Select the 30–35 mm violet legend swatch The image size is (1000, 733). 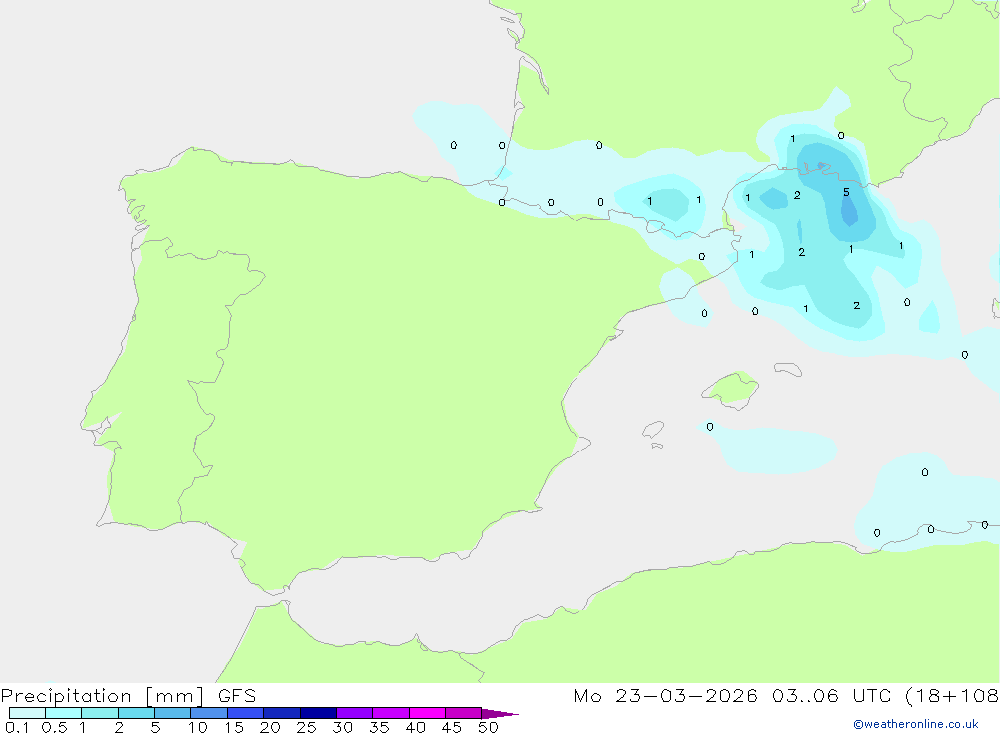(x=355, y=713)
